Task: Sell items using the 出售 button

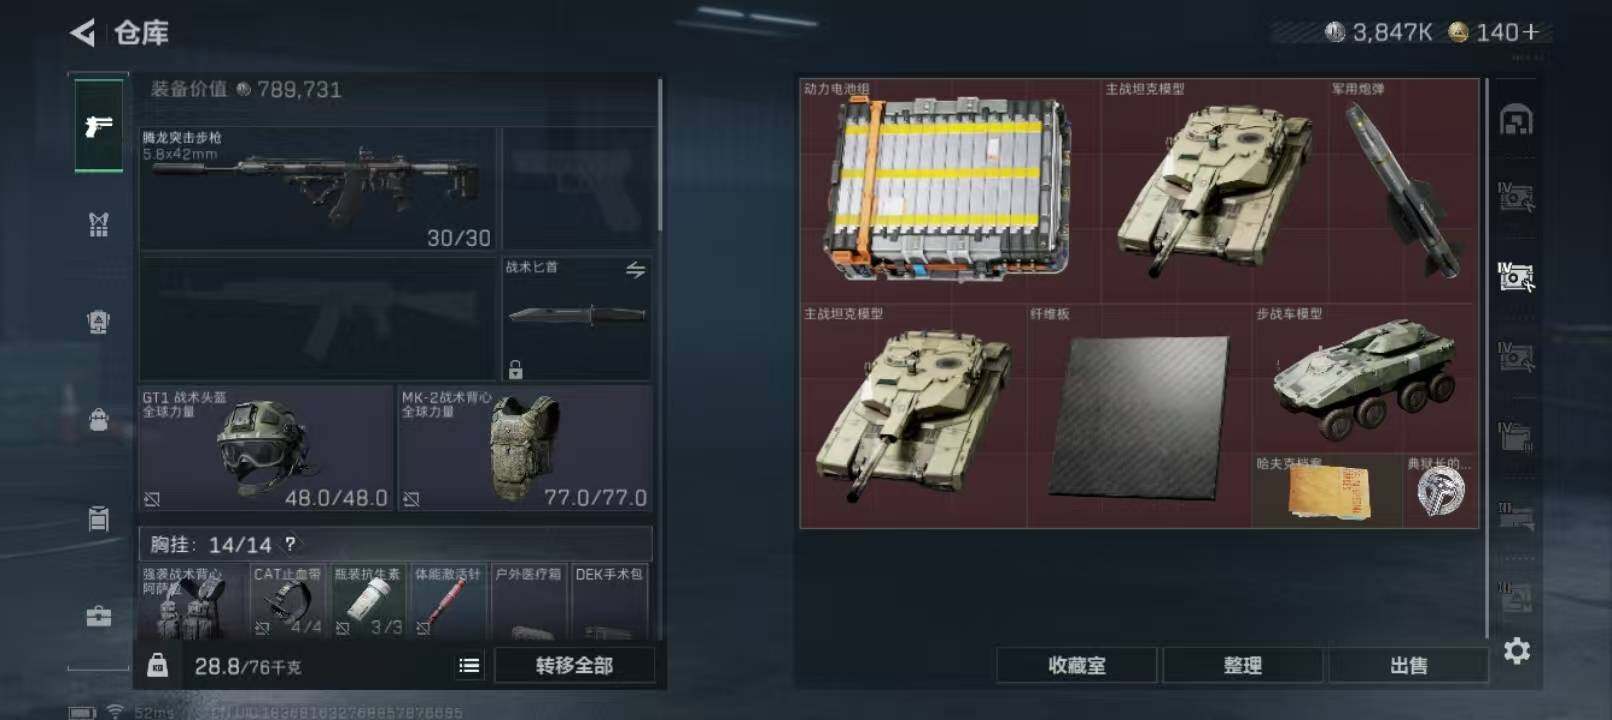Action: [1409, 666]
